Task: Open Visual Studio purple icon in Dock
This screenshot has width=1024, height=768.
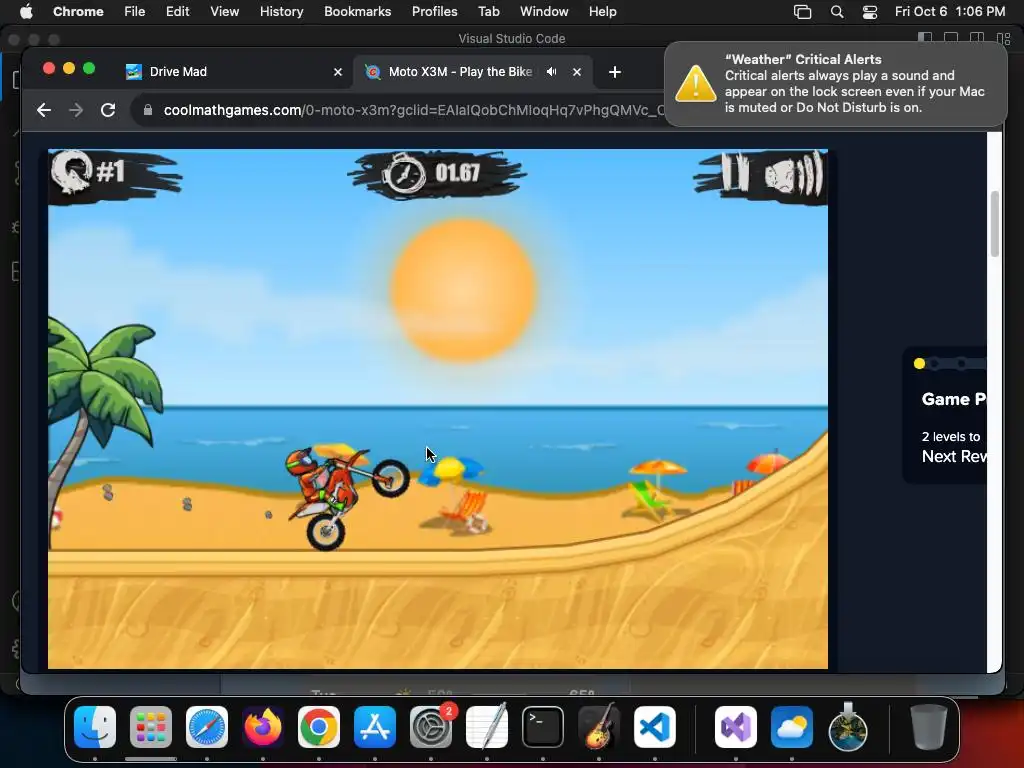Action: [x=736, y=727]
